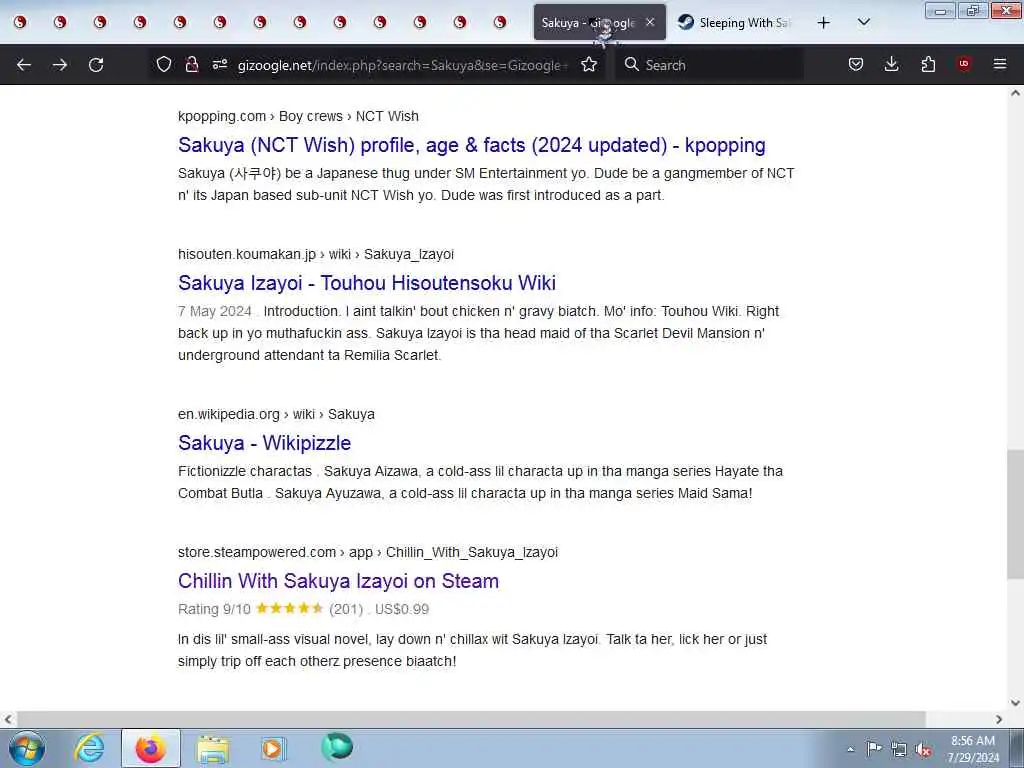The image size is (1024, 768).
Task: List all tabs with the chevron dropdown
Action: tap(863, 23)
